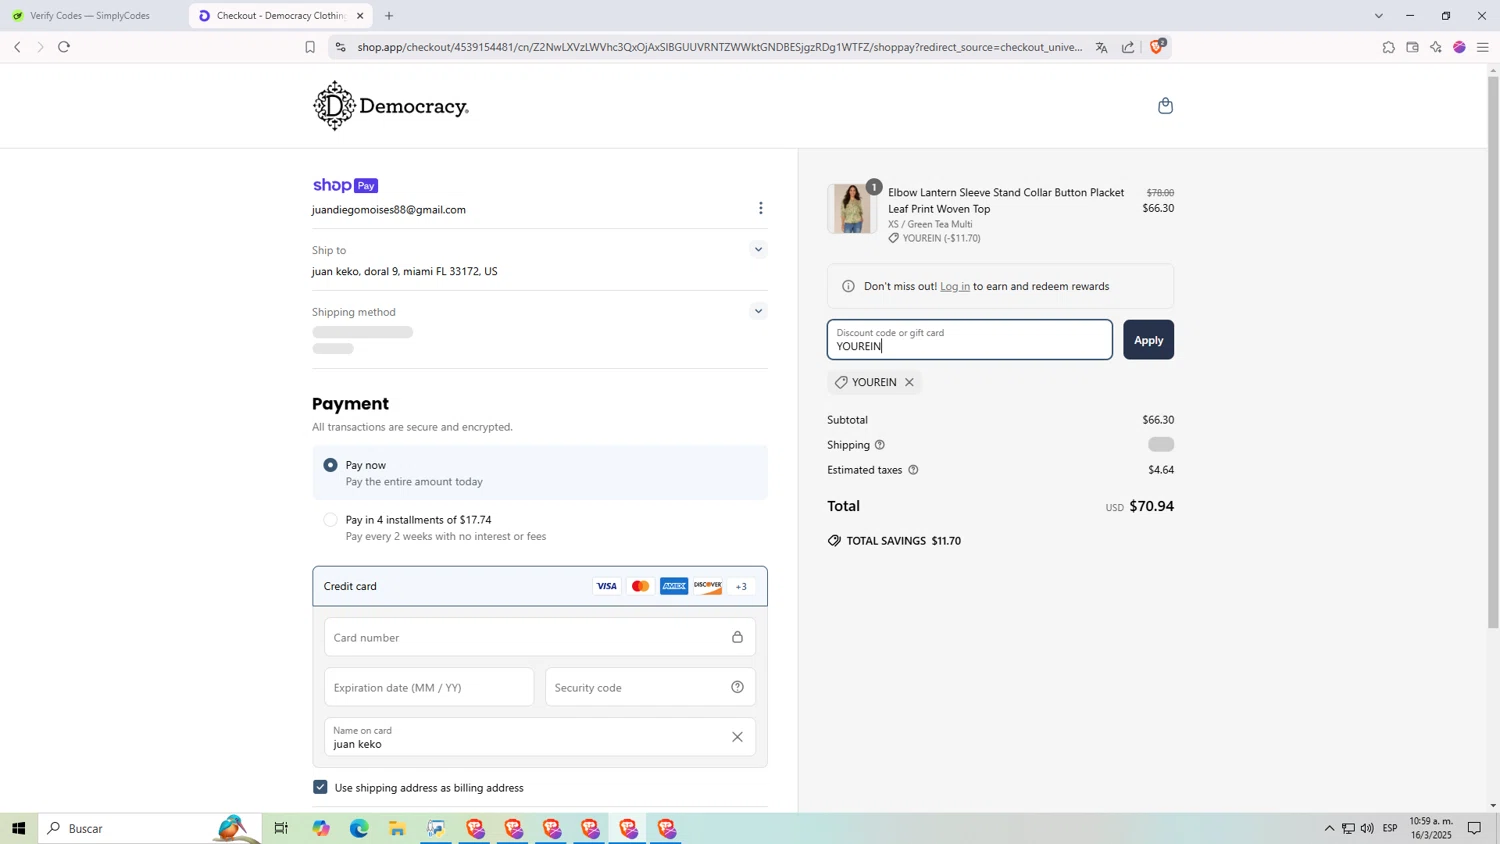Open a new browser tab
1500x844 pixels.
click(x=389, y=16)
